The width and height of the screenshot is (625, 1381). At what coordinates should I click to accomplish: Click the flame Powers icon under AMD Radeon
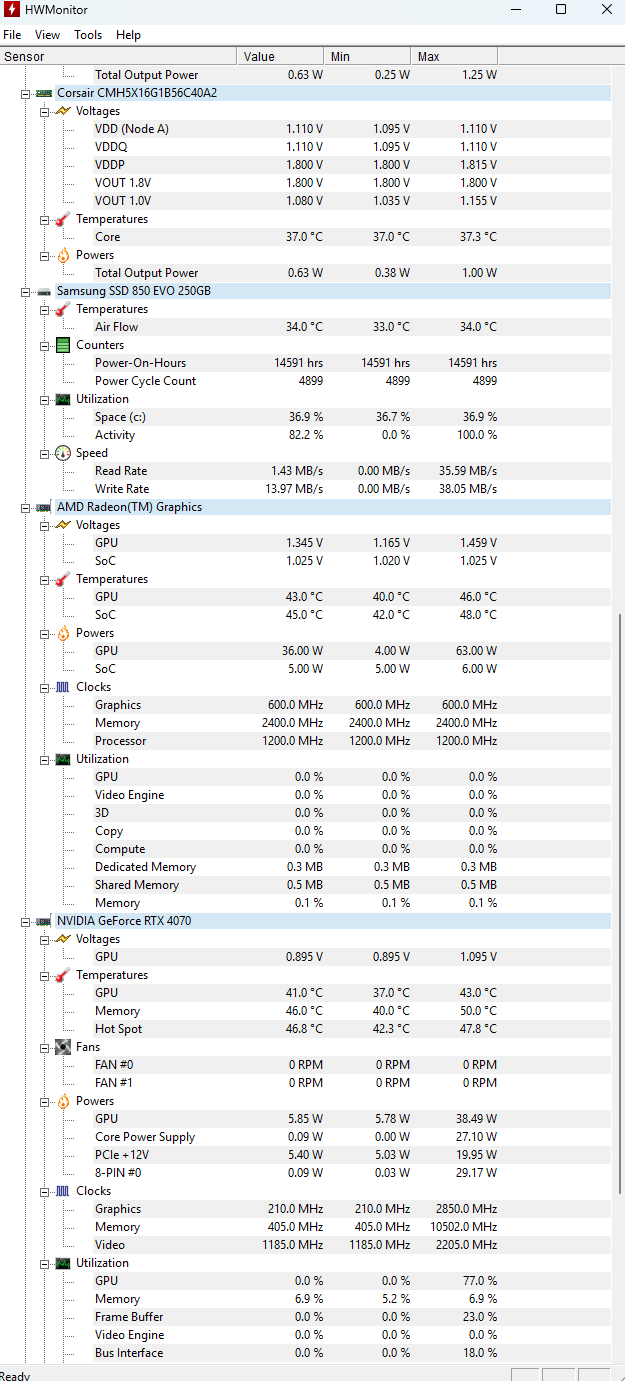[x=62, y=633]
